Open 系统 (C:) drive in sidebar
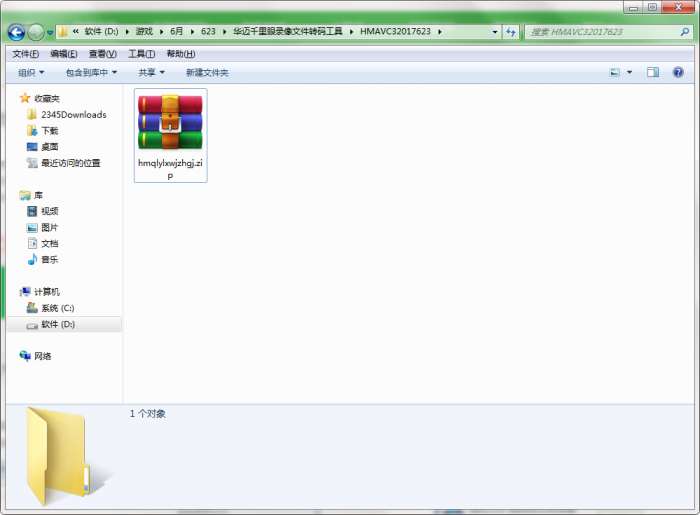 click(x=50, y=308)
